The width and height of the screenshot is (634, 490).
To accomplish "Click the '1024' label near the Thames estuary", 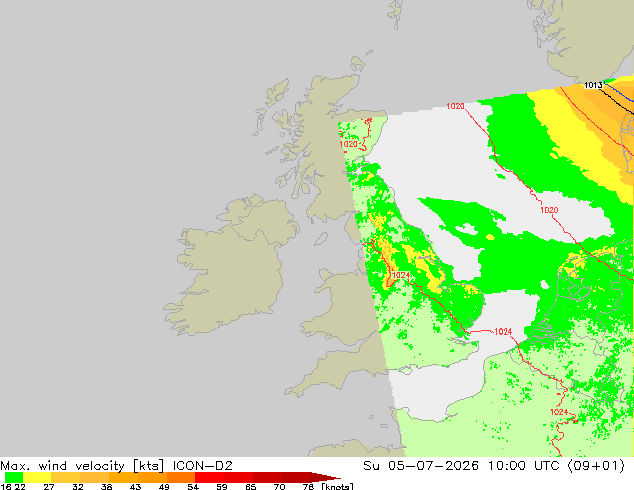I will [x=503, y=332].
